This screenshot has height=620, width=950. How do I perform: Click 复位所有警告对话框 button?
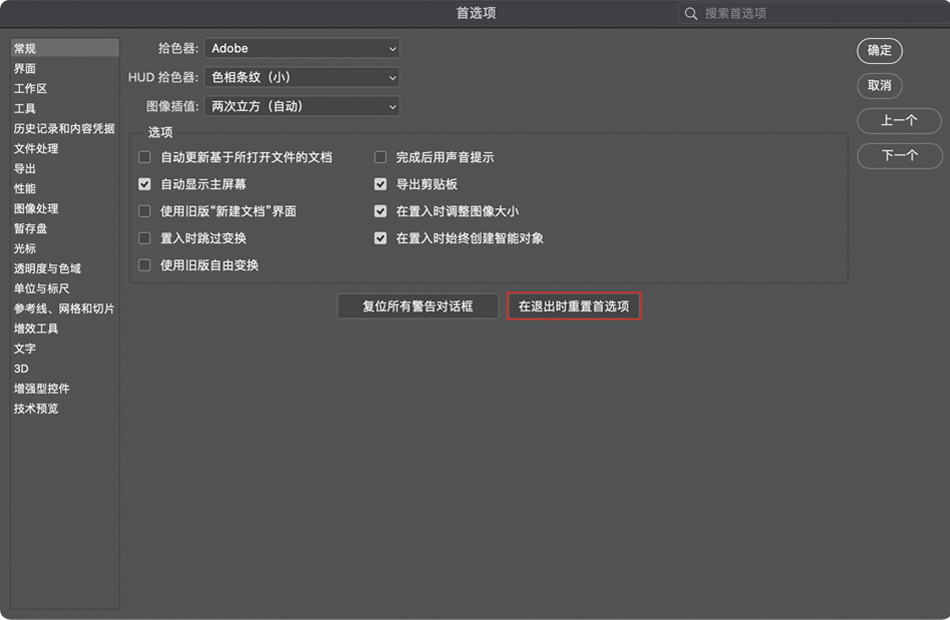click(418, 307)
